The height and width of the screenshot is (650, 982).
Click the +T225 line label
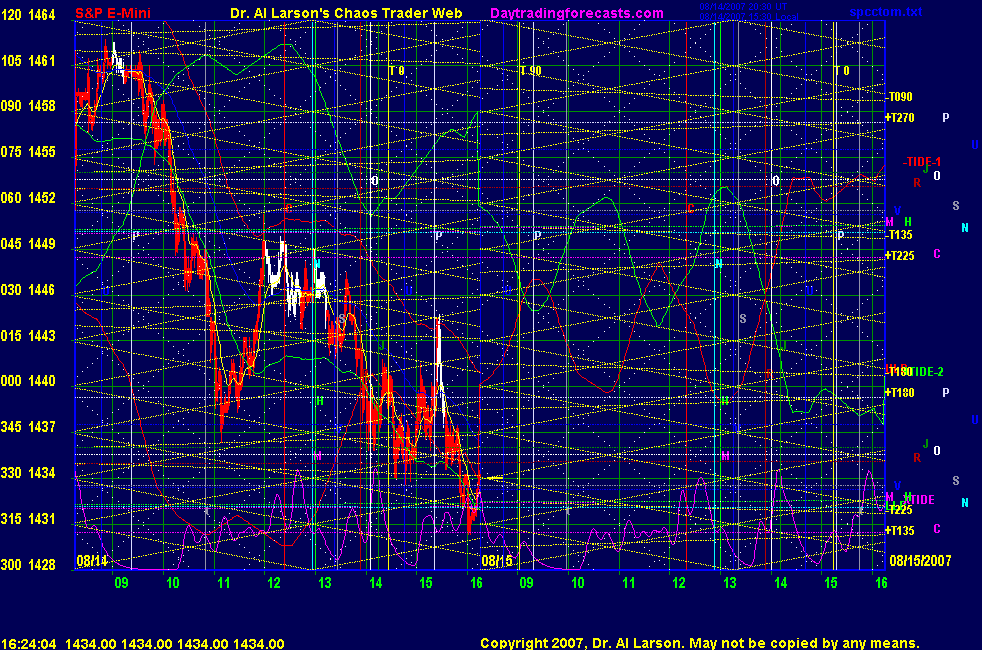click(900, 255)
